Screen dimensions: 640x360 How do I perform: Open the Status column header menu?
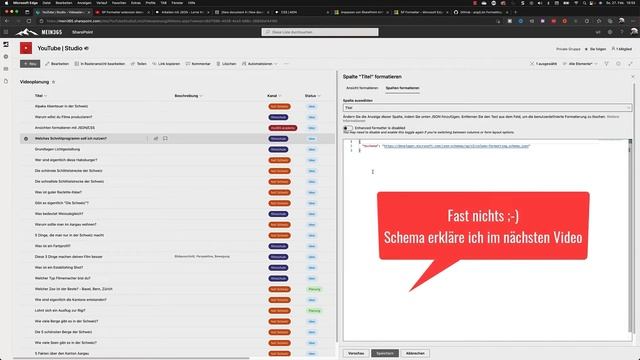click(312, 96)
